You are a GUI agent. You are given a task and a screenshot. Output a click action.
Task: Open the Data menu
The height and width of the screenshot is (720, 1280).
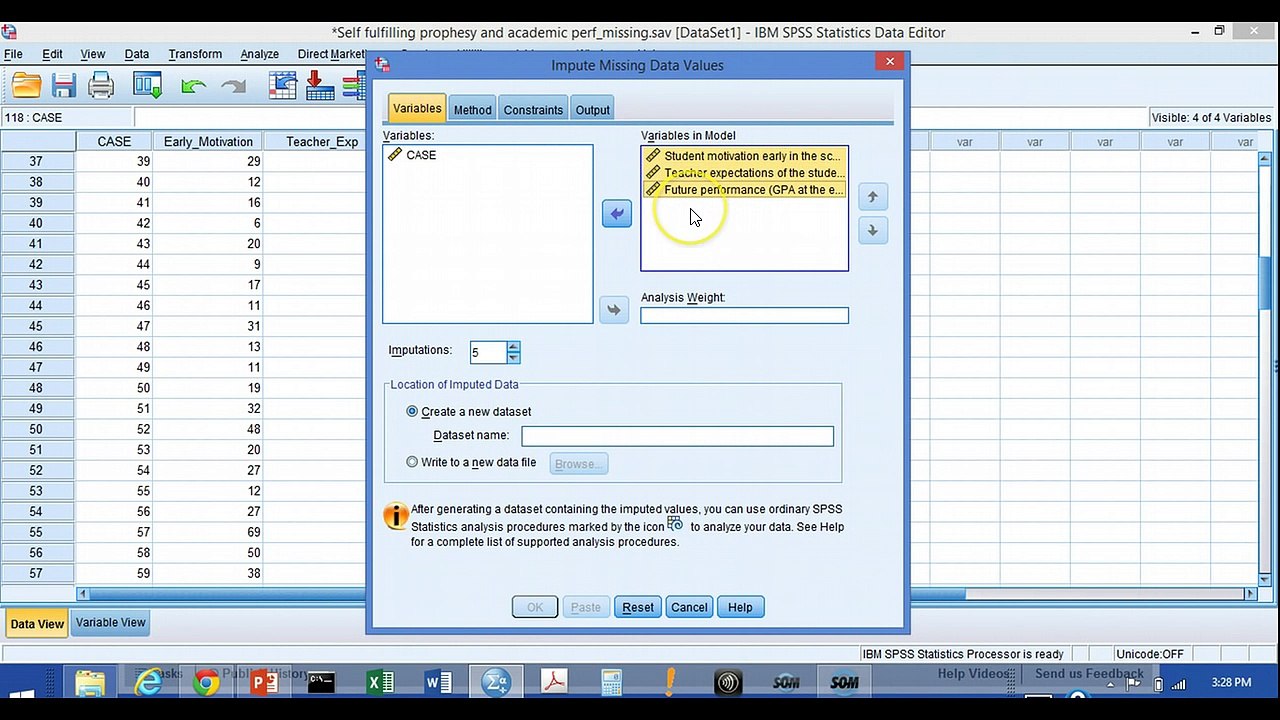(137, 54)
